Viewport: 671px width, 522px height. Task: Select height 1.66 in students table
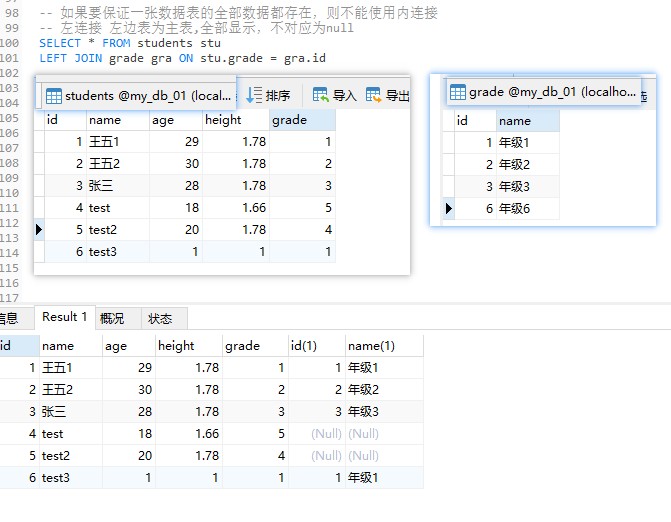[x=236, y=208]
